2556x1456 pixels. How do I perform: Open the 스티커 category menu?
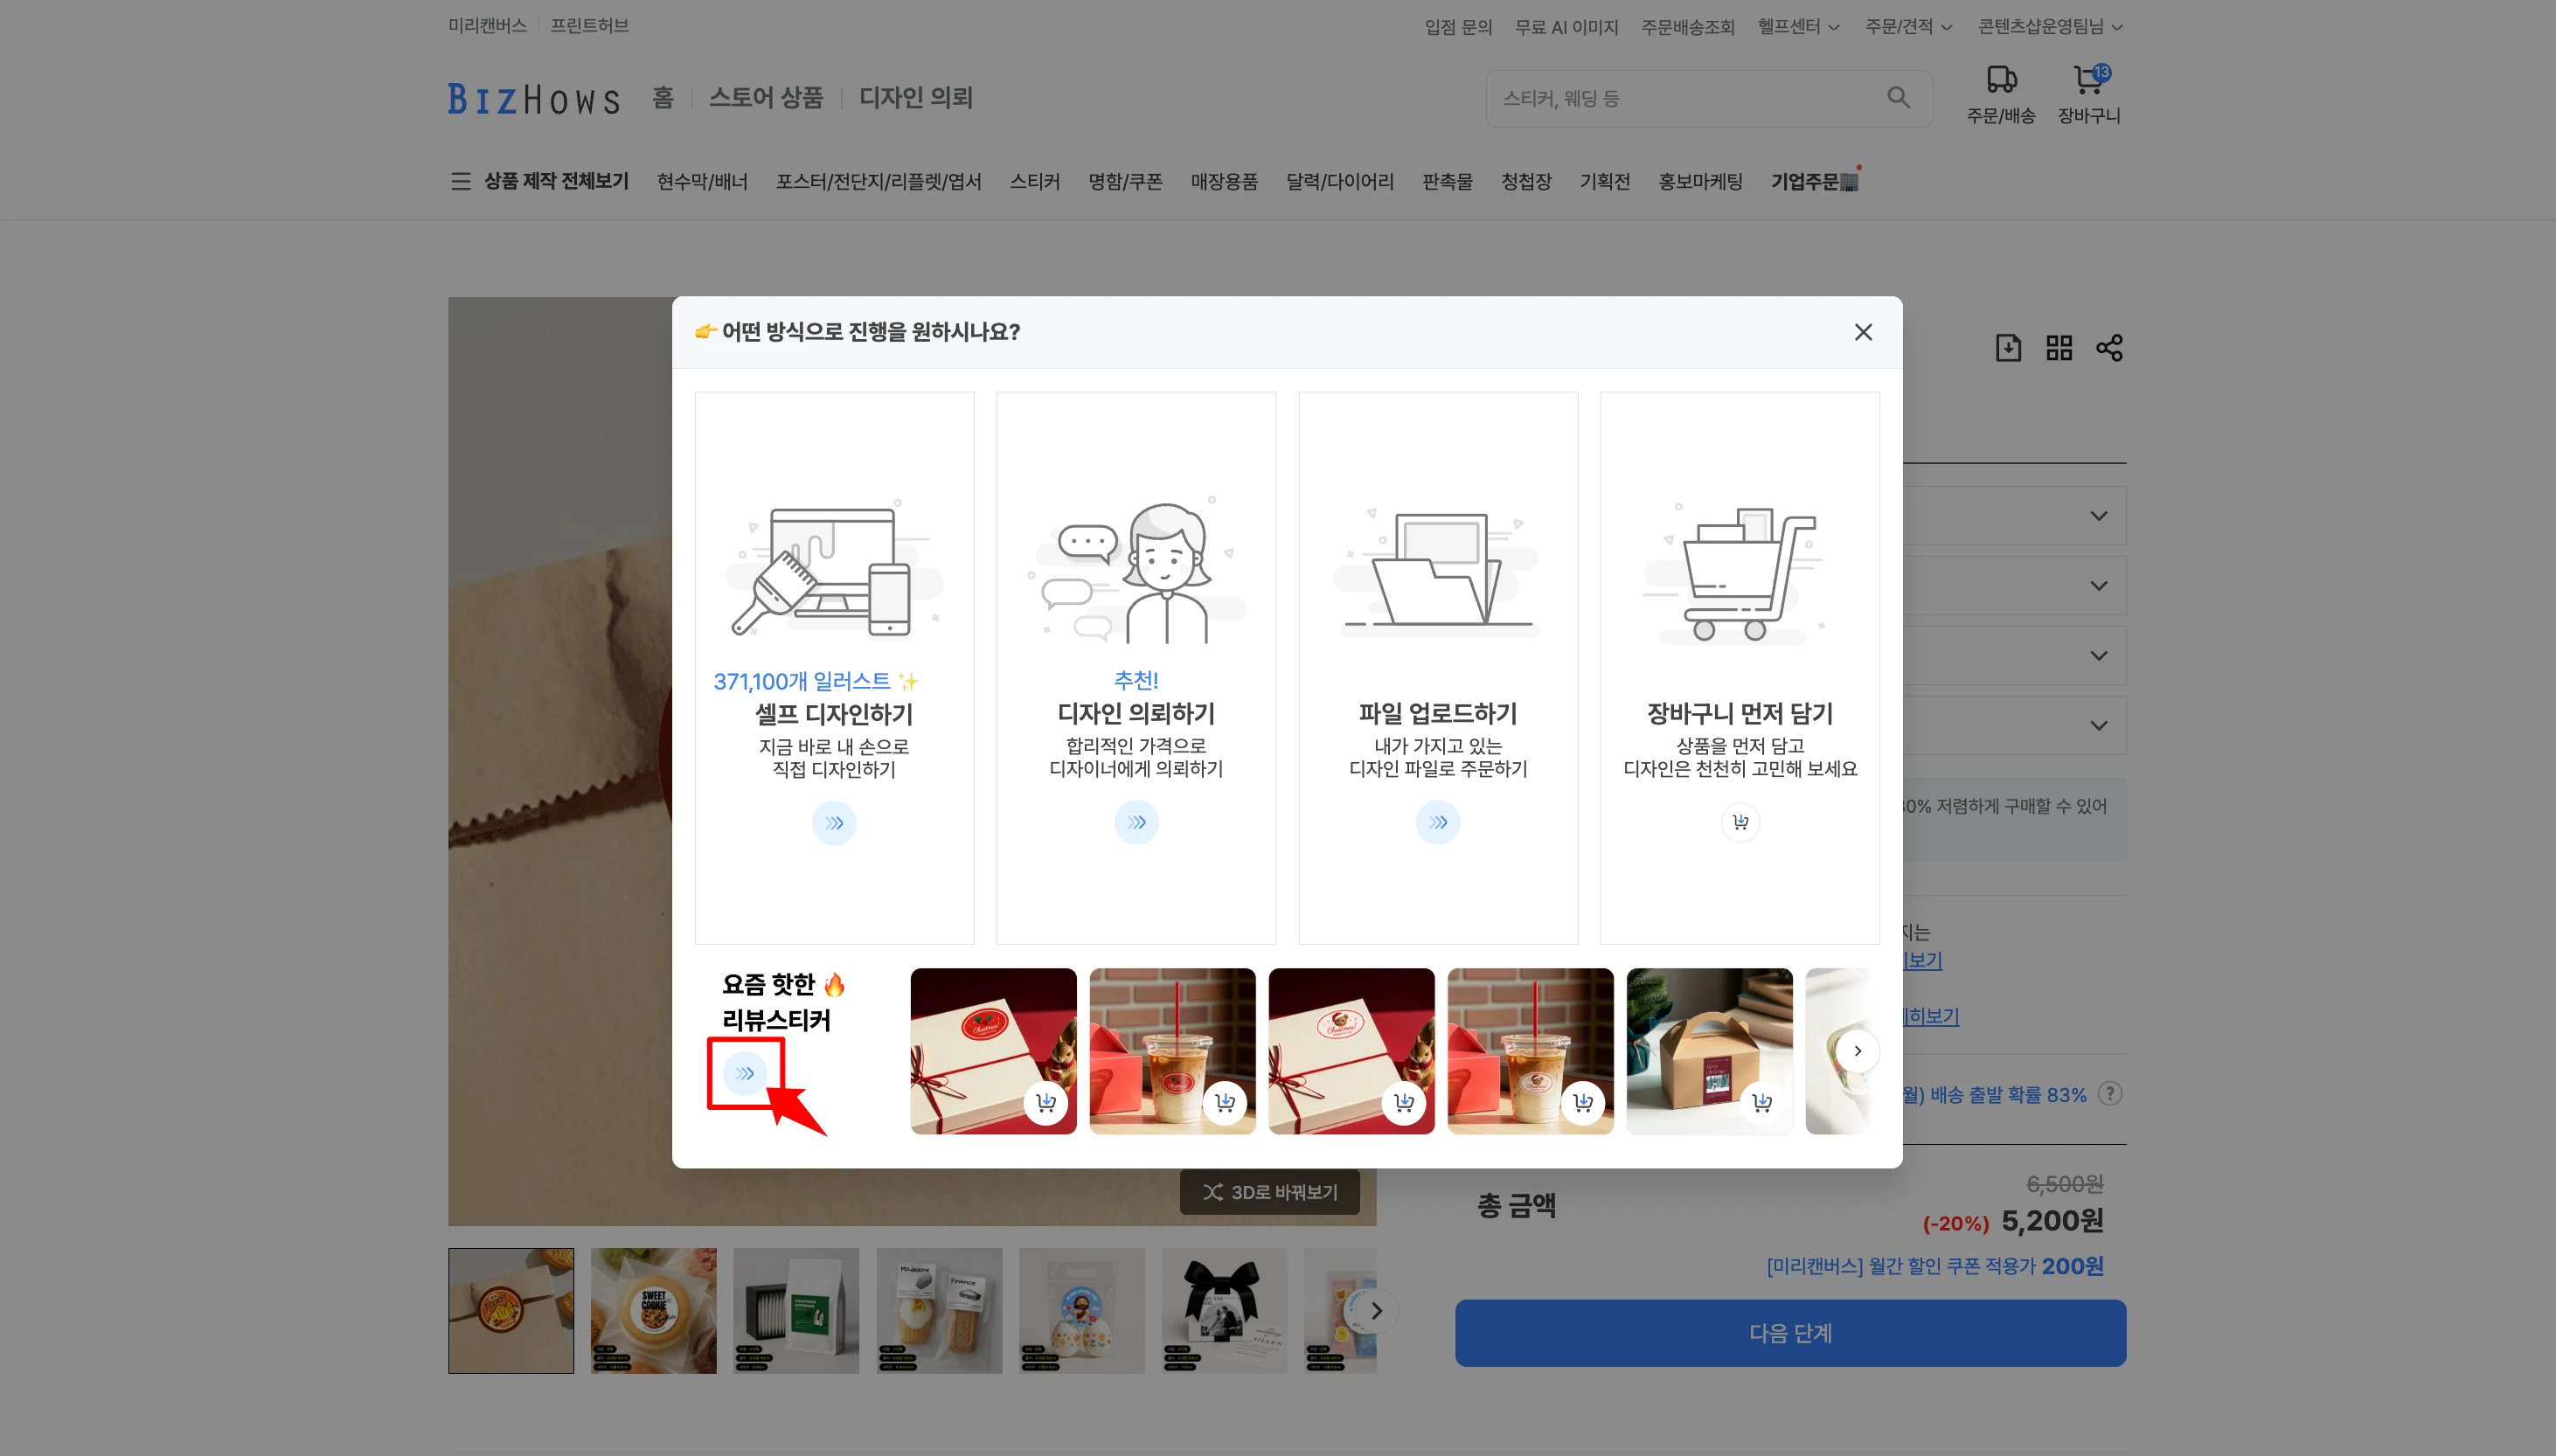[1034, 181]
